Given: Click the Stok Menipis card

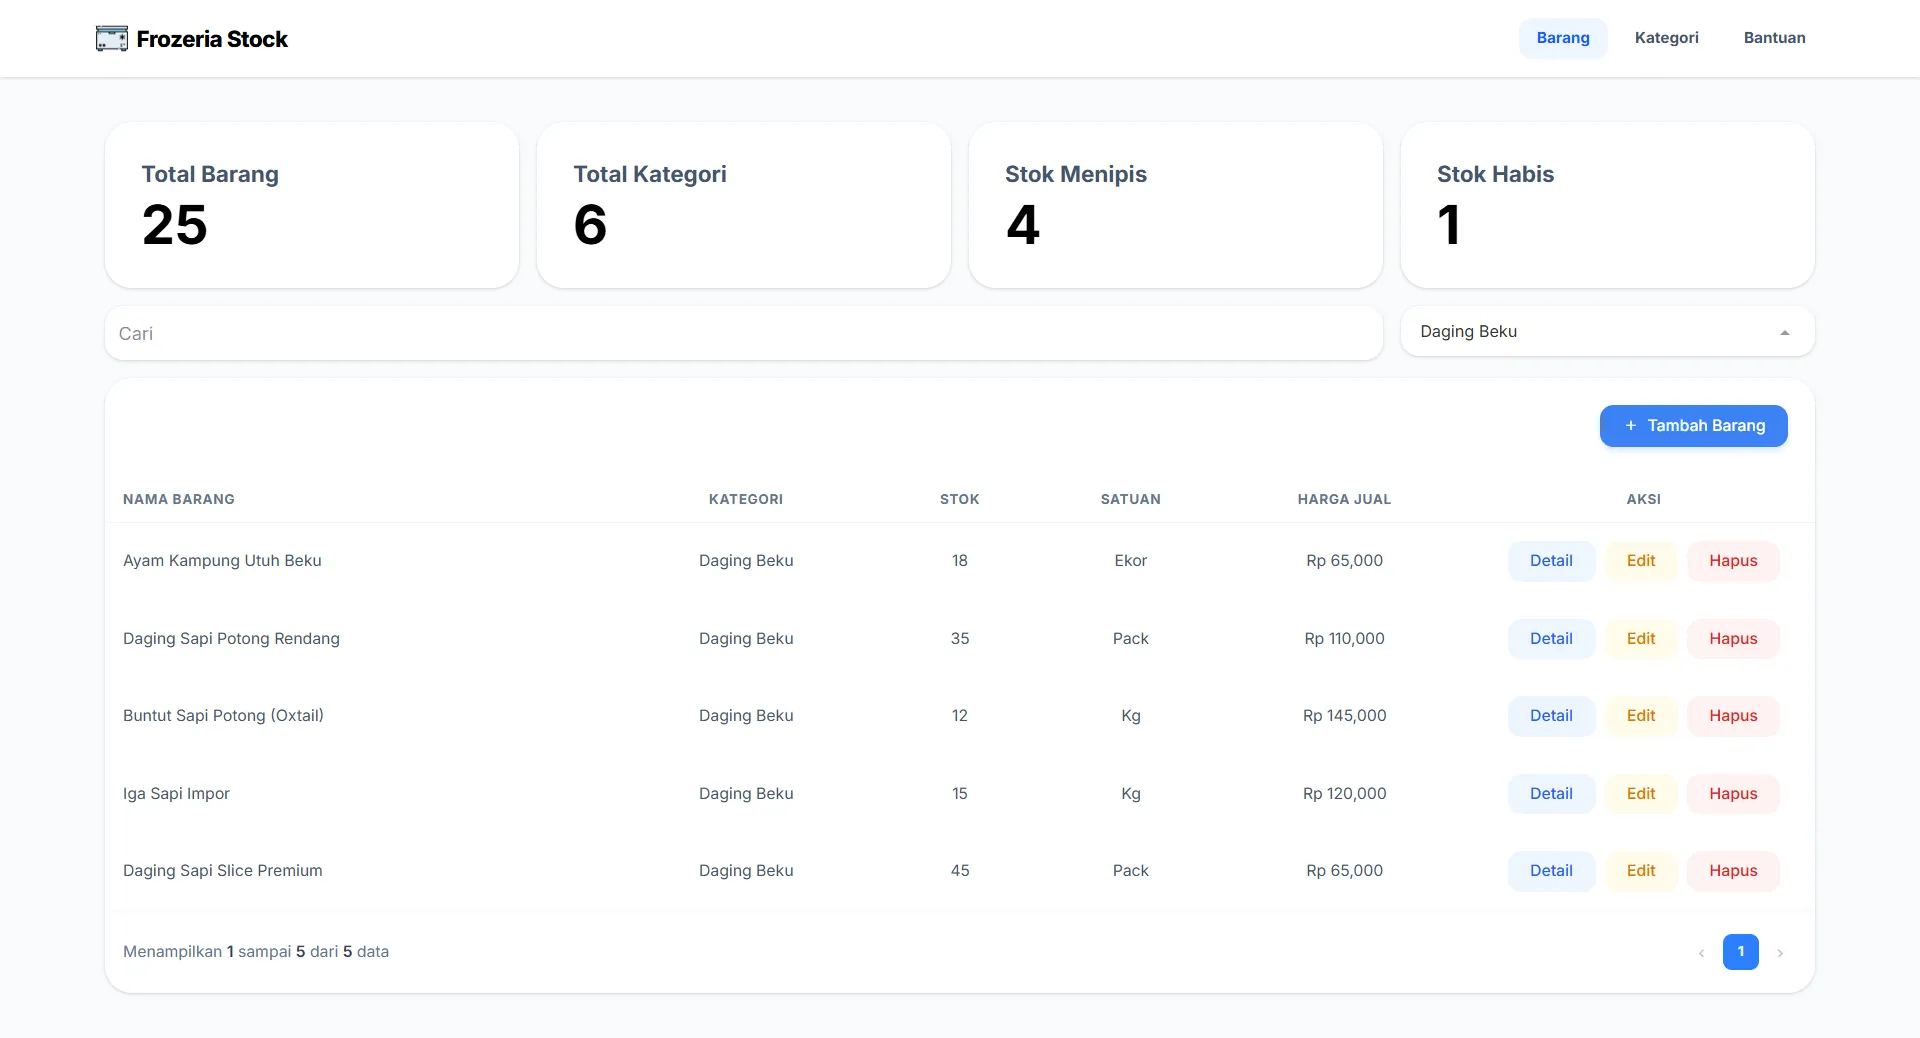Looking at the screenshot, I should [1175, 206].
